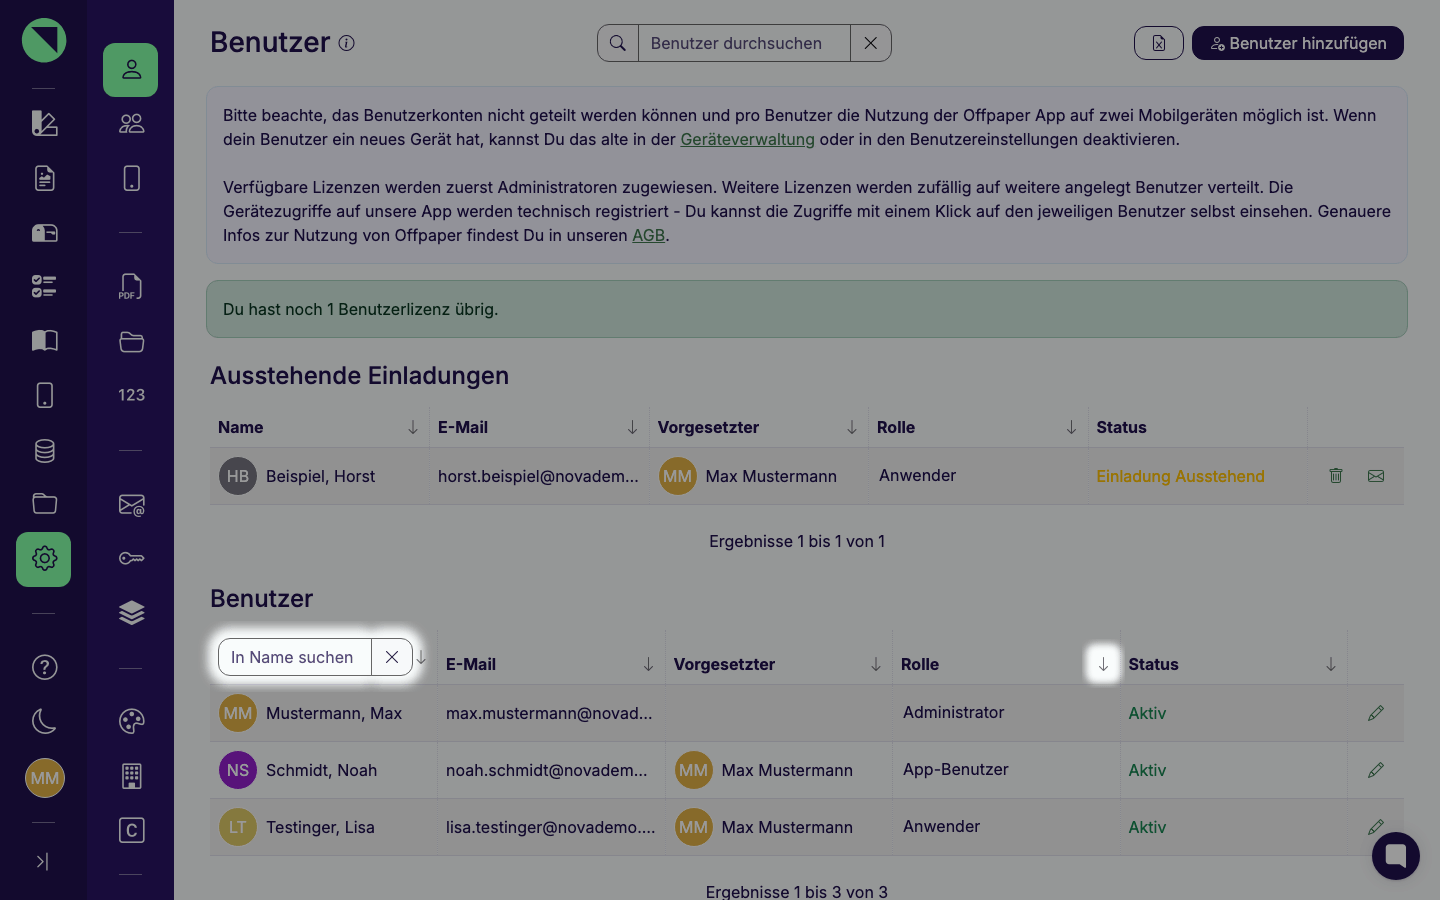This screenshot has width=1440, height=900.
Task: Open the database icon in main sidebar
Action: pyautogui.click(x=44, y=451)
